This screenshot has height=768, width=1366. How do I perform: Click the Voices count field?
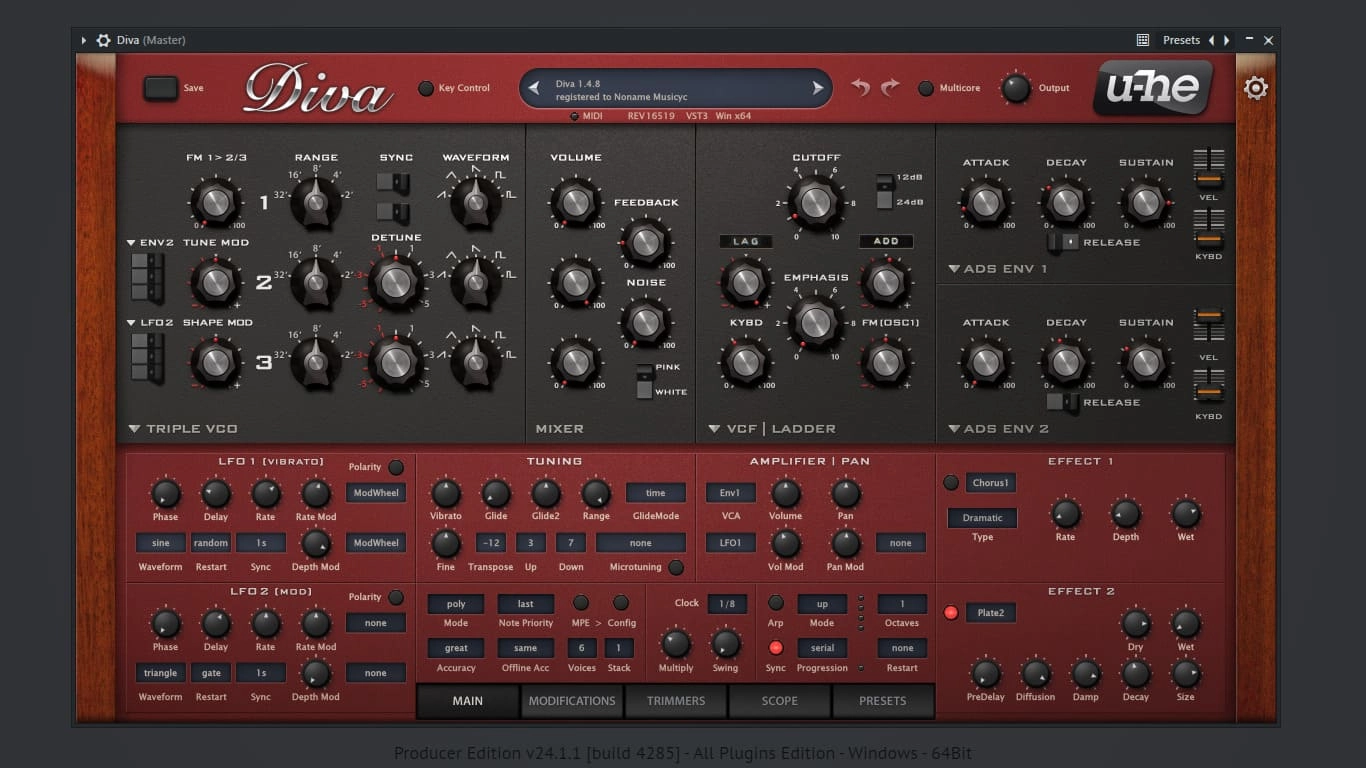(582, 648)
